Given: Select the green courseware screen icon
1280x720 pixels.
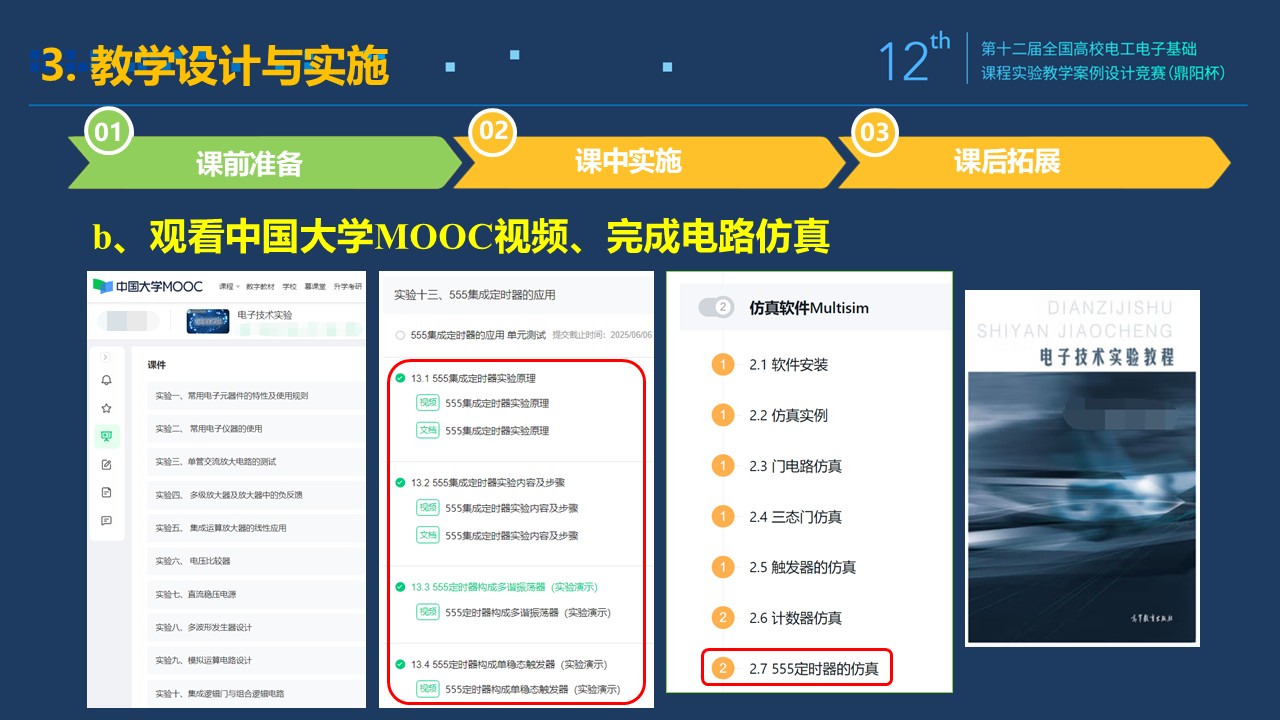Looking at the screenshot, I should 106,436.
